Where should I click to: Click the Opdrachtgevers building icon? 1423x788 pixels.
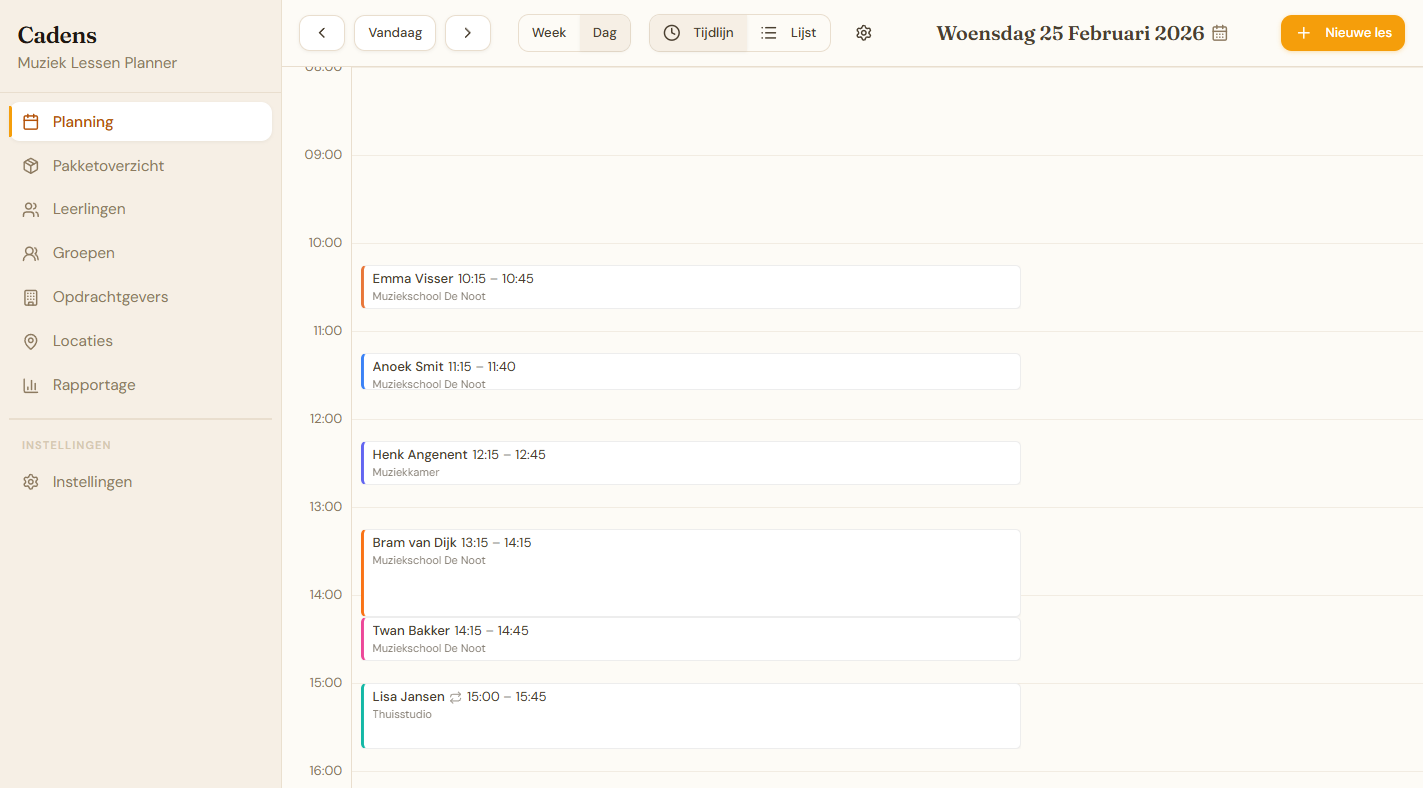(x=31, y=297)
